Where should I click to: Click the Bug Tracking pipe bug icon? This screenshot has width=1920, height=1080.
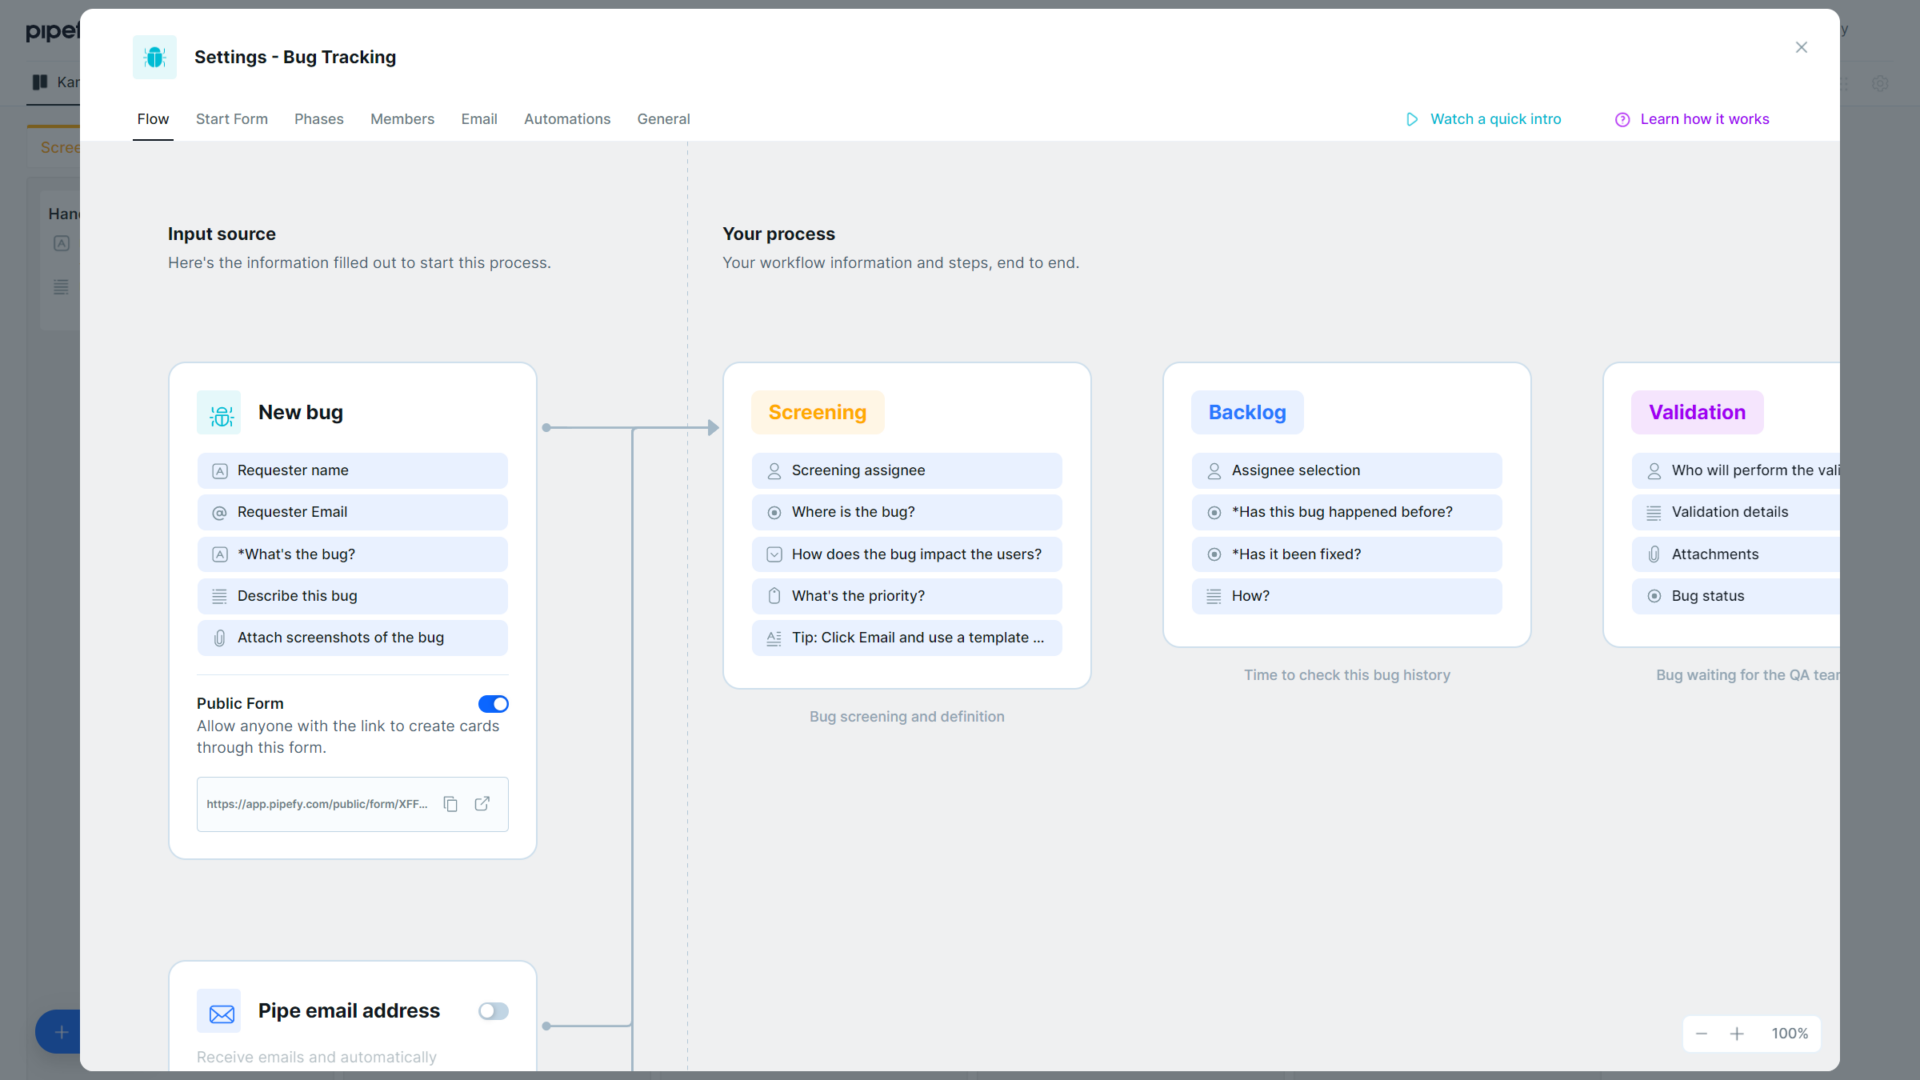click(x=155, y=57)
